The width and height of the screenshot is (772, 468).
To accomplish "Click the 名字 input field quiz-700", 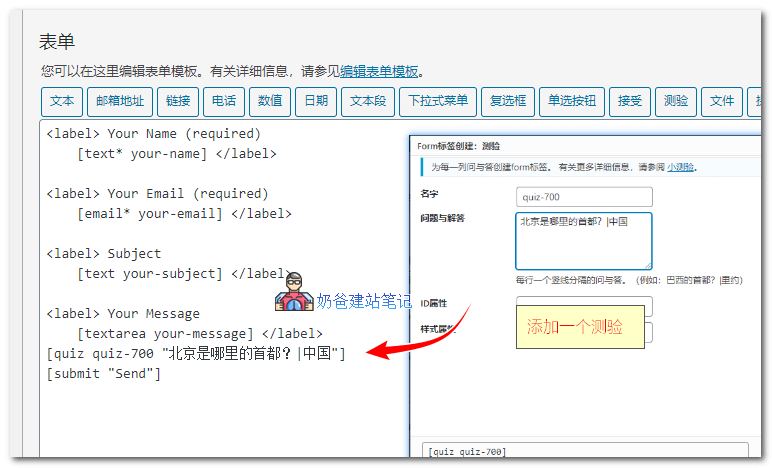I will 584,197.
